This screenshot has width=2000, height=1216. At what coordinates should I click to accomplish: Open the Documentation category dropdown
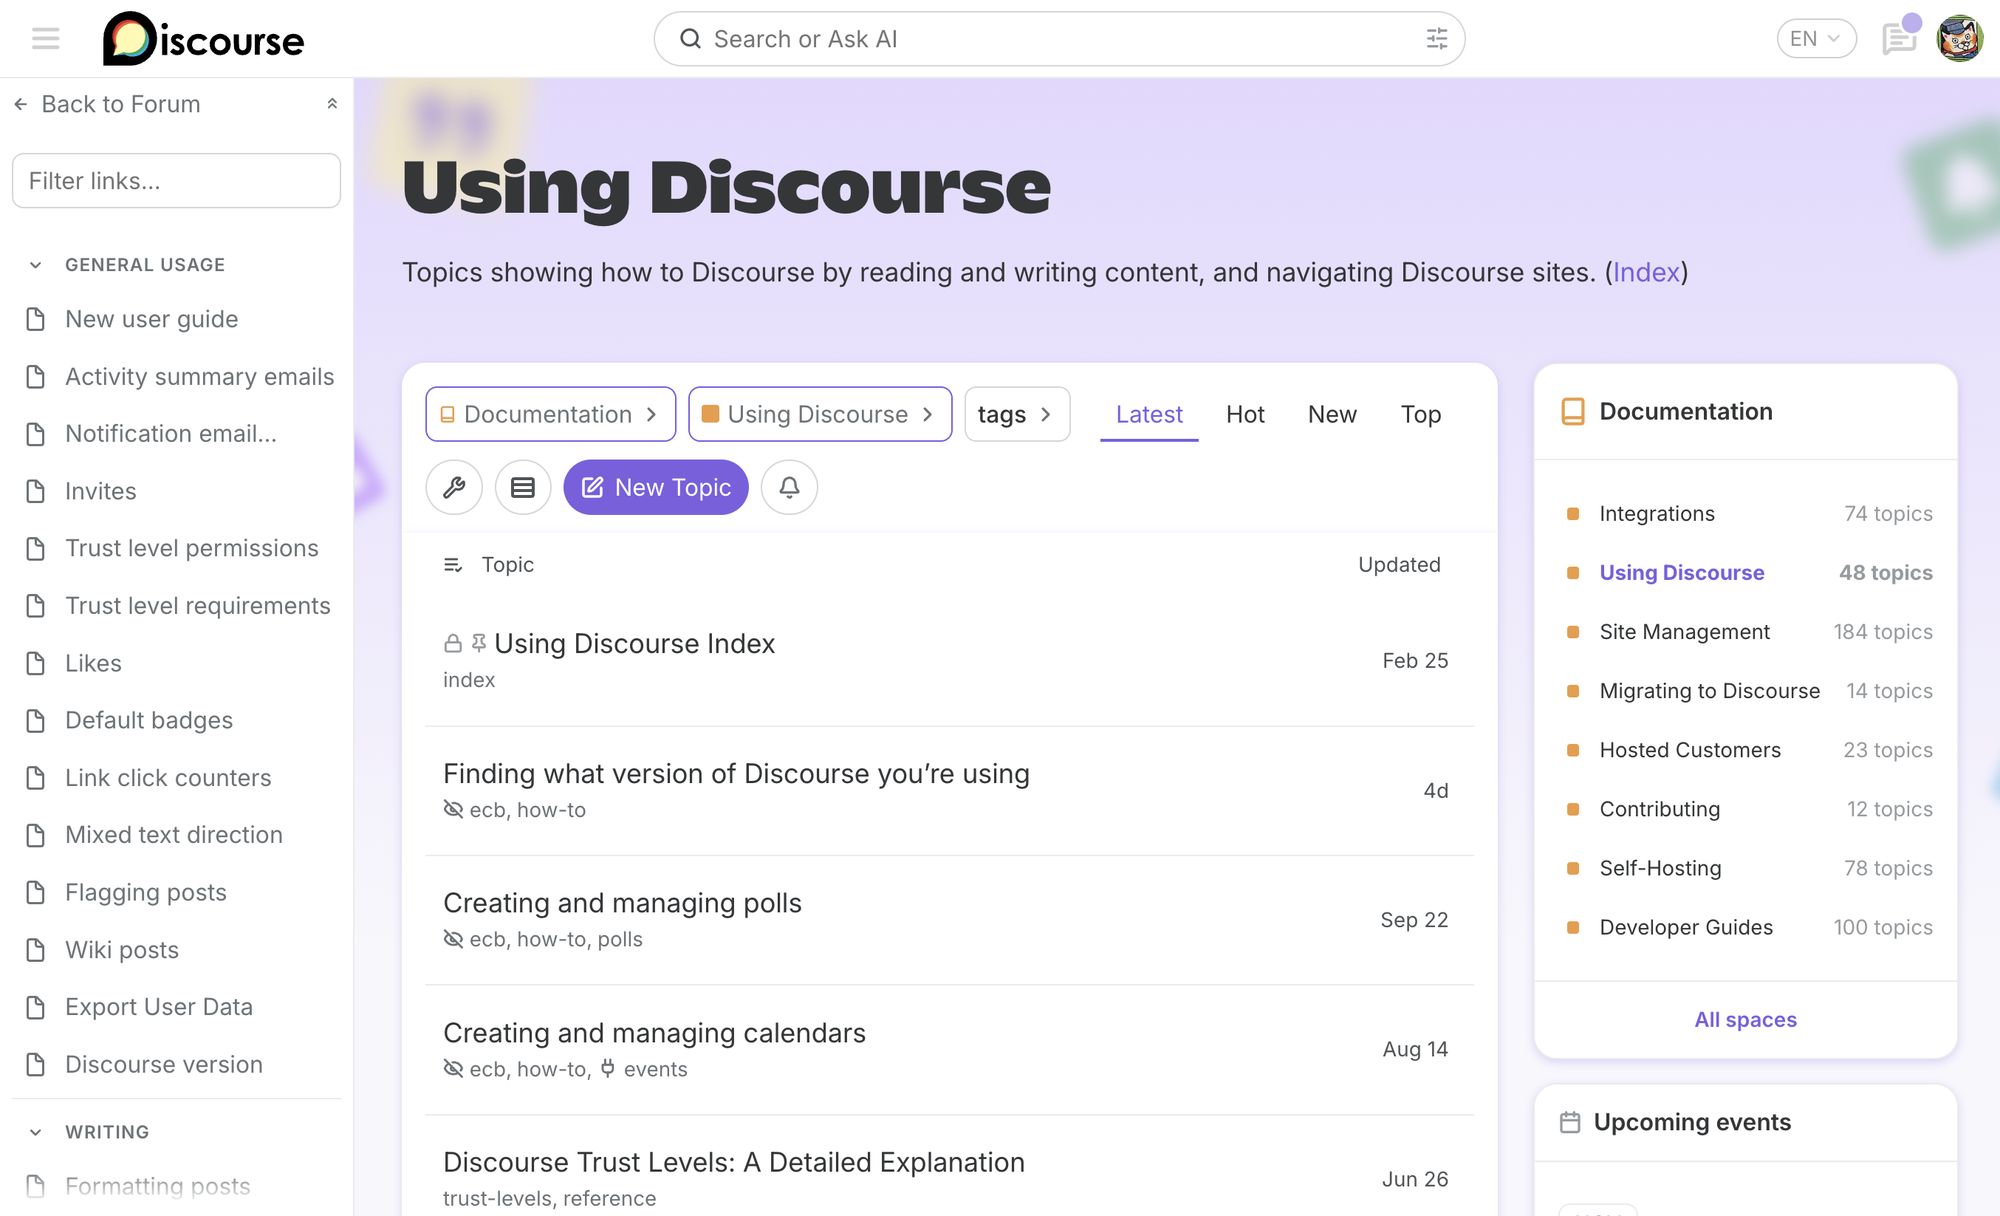(550, 414)
